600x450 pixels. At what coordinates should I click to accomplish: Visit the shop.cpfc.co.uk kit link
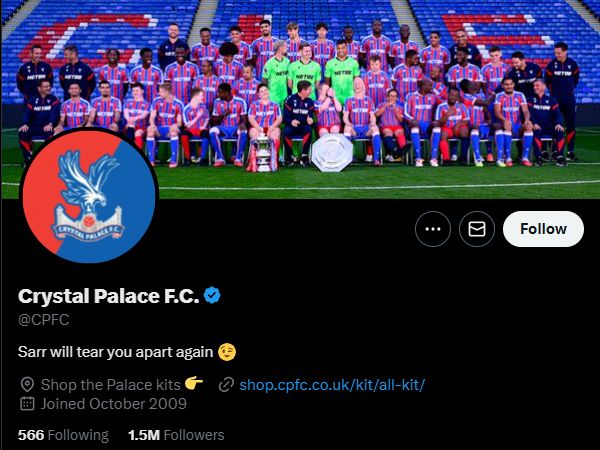332,384
